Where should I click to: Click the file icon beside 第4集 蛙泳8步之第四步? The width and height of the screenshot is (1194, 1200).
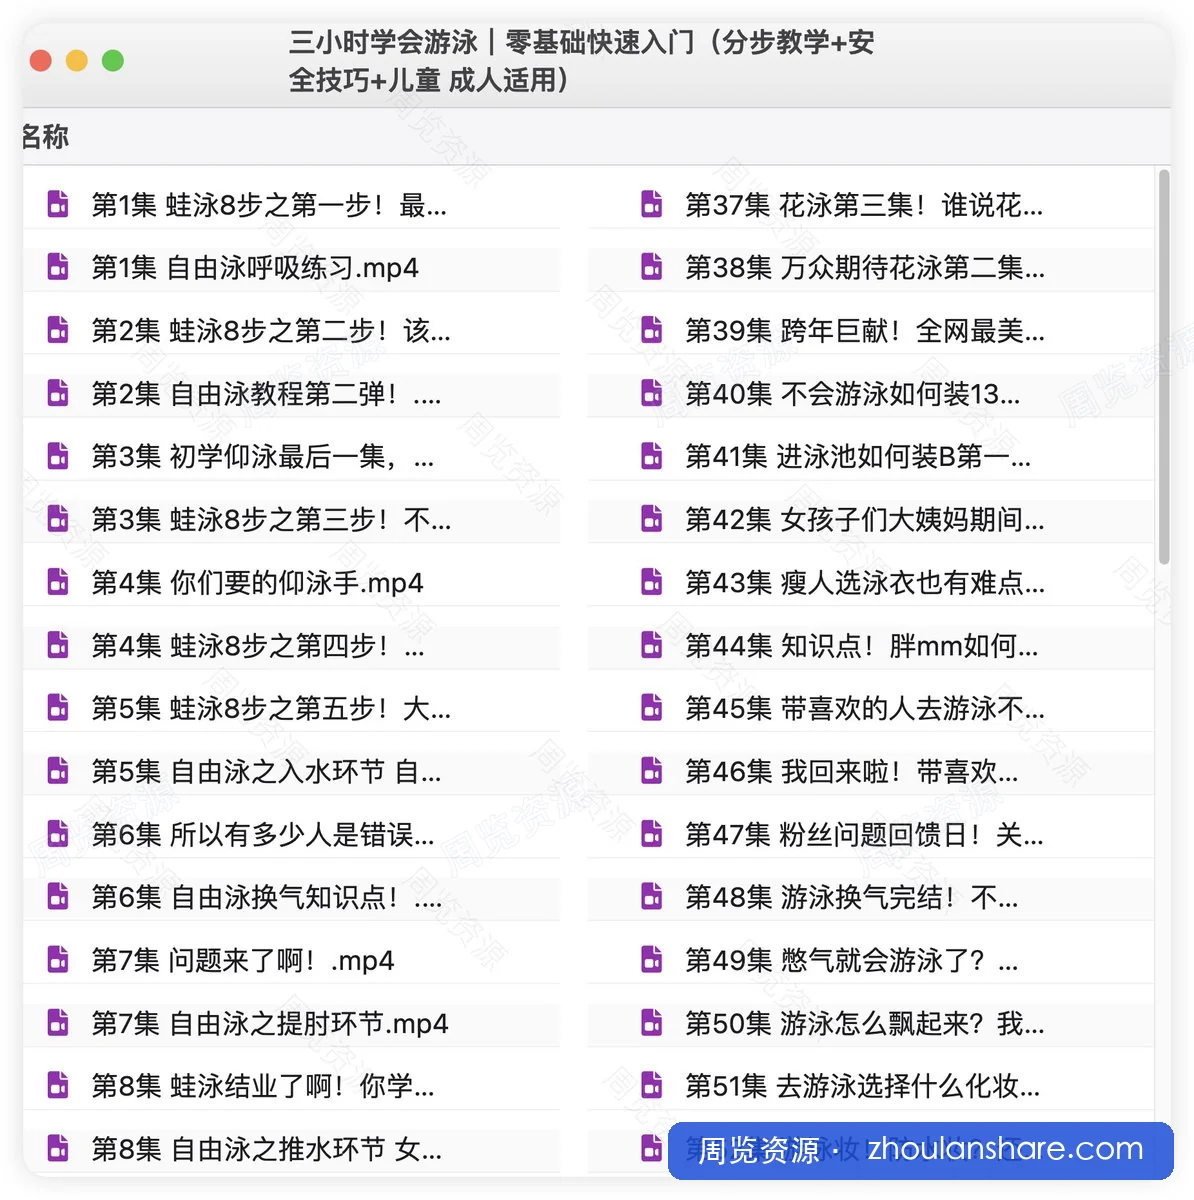(x=58, y=645)
